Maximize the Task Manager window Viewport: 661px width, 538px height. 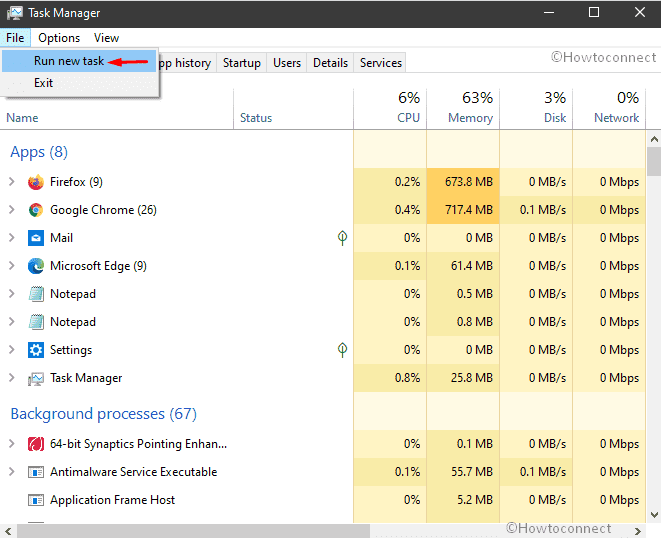pyautogui.click(x=594, y=13)
